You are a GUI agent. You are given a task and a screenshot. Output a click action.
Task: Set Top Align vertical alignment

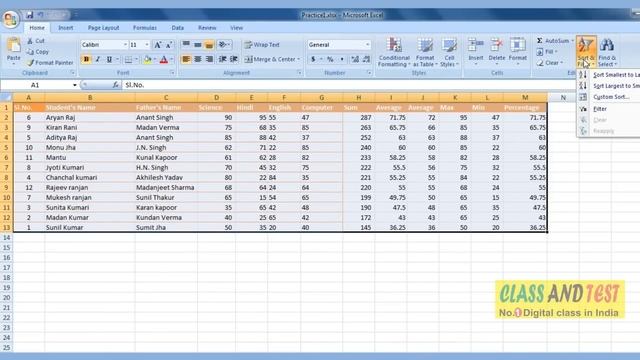(x=186, y=44)
